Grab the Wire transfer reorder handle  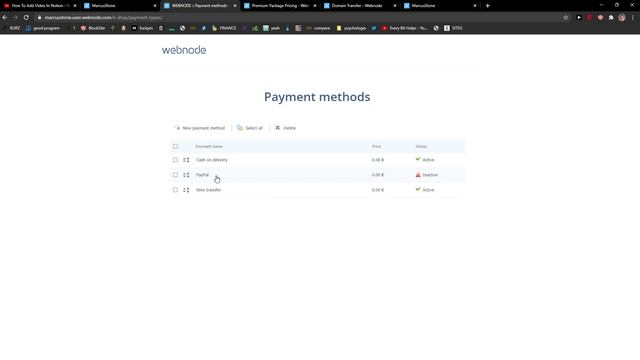click(x=186, y=190)
